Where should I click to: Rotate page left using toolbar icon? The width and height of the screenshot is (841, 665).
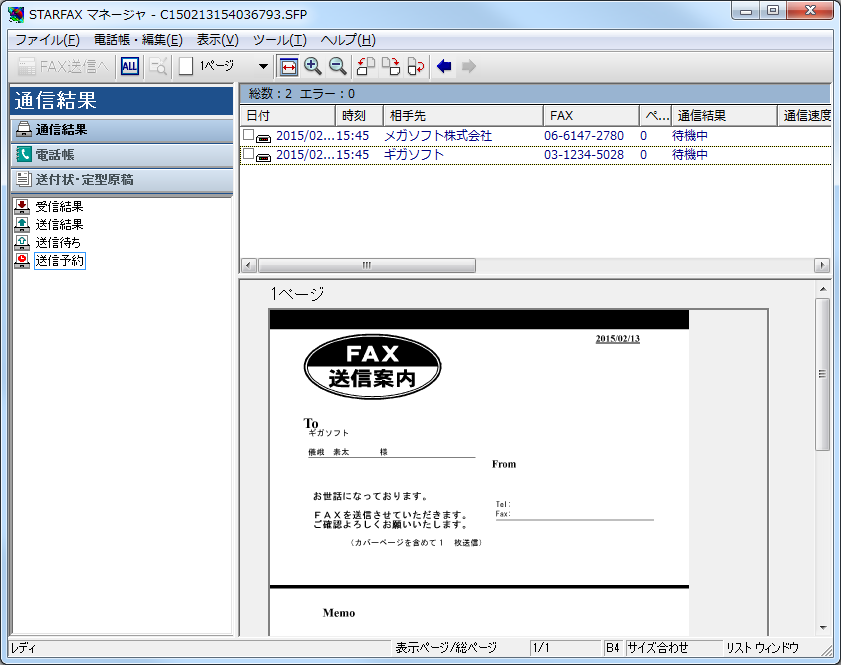coord(366,67)
